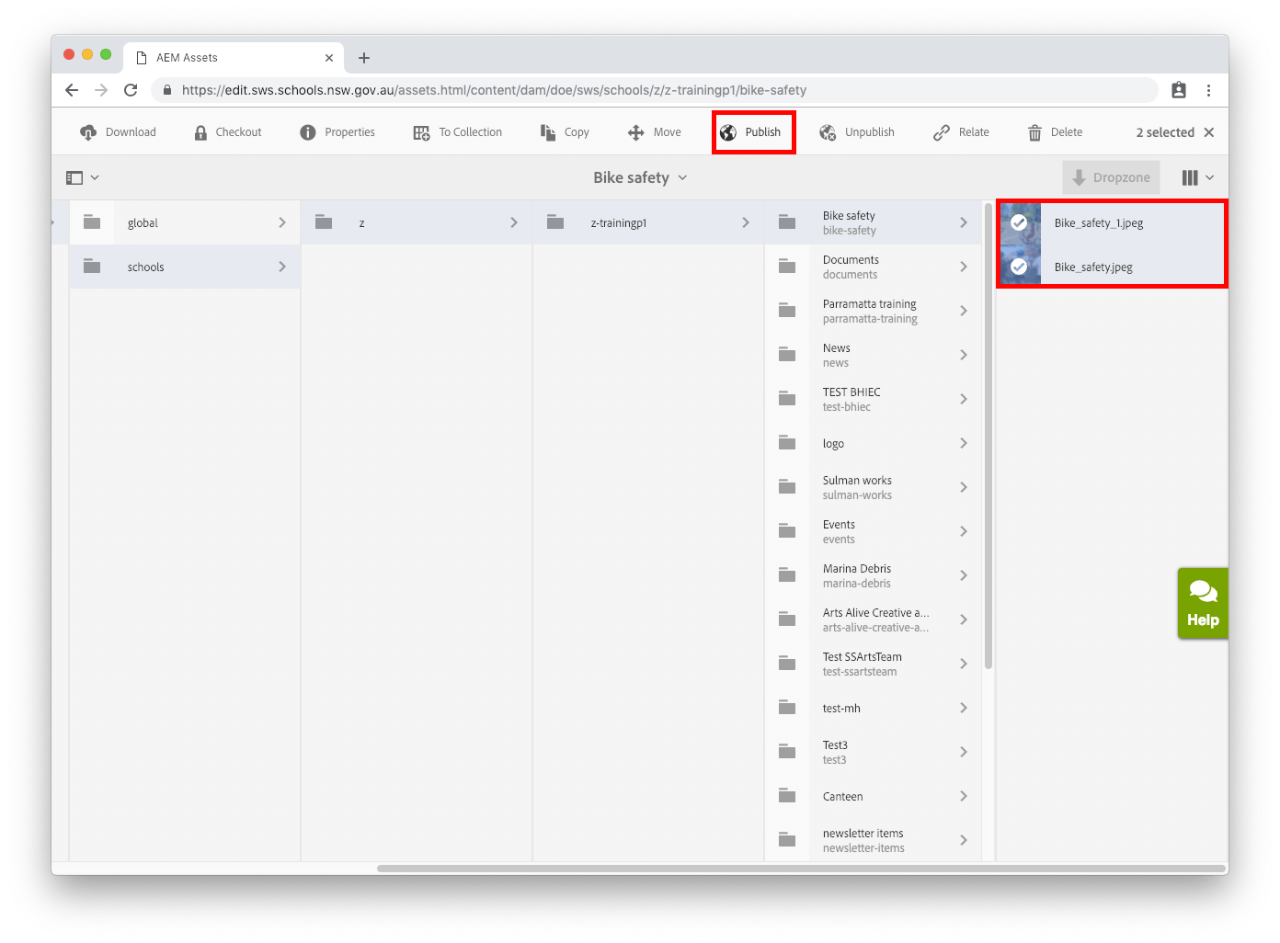The height and width of the screenshot is (943, 1280).
Task: Click the Relate link icon
Action: pos(941,132)
